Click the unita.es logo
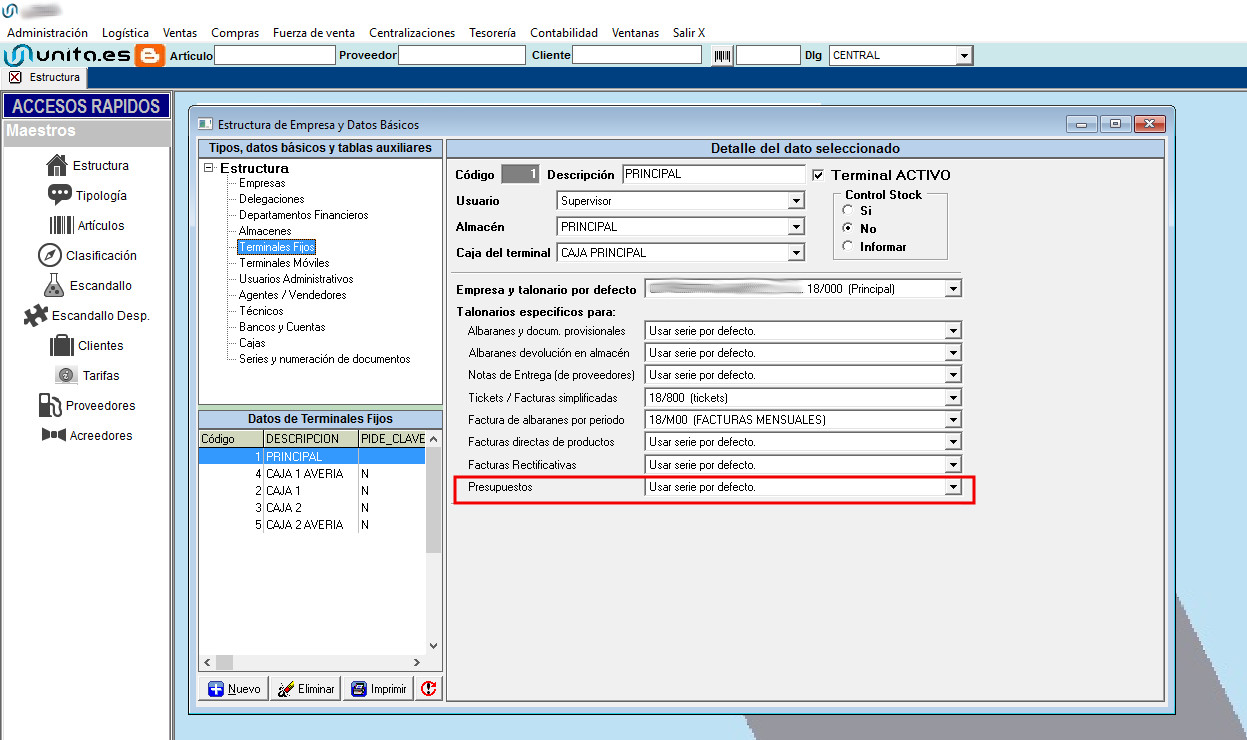The width and height of the screenshot is (1247, 740). click(69, 56)
